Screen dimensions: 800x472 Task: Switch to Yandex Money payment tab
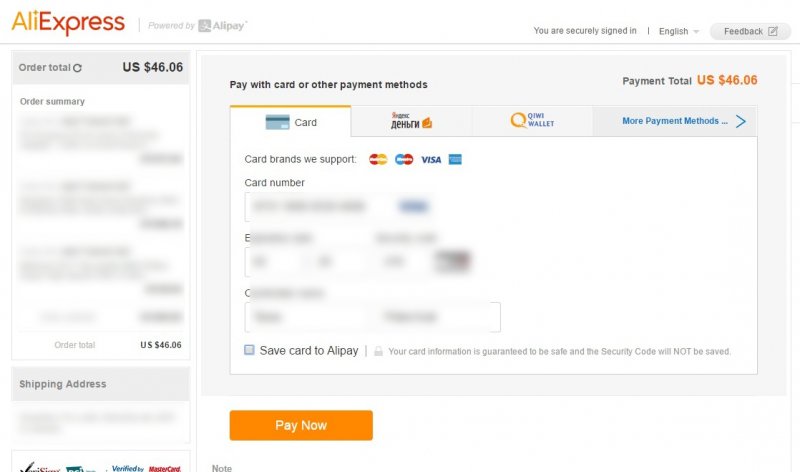click(x=411, y=122)
